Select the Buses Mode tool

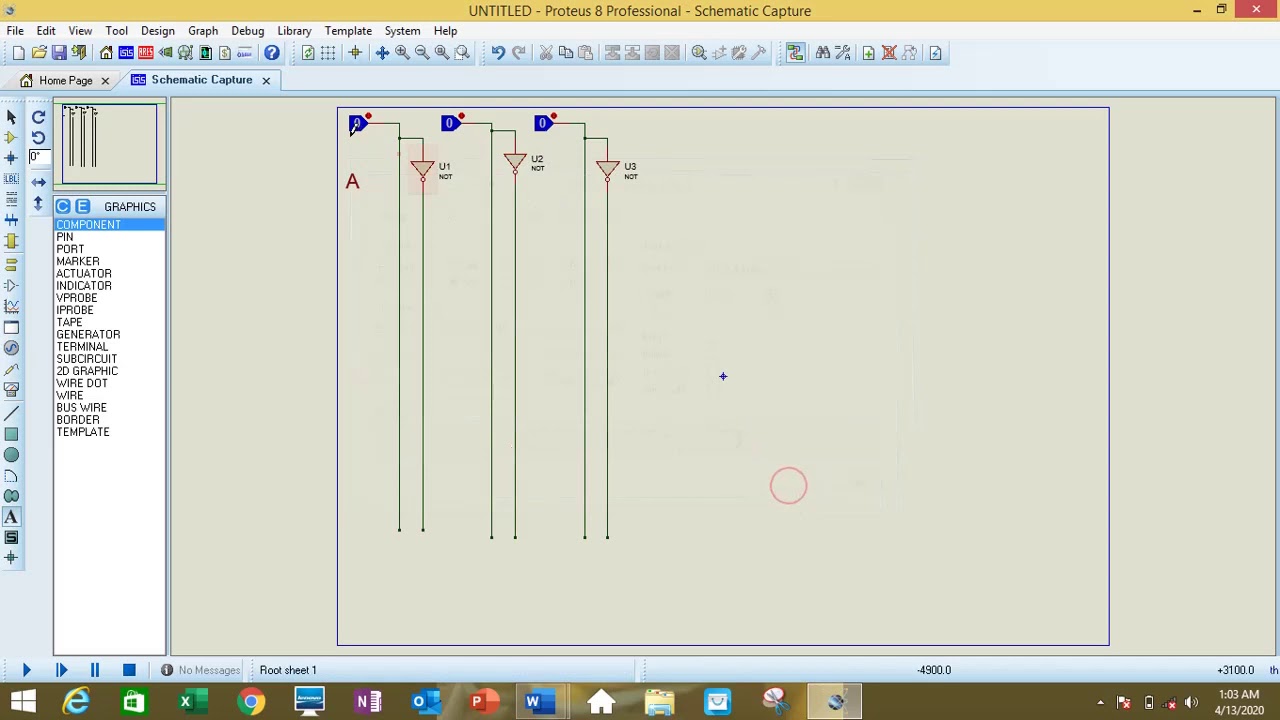(x=11, y=220)
